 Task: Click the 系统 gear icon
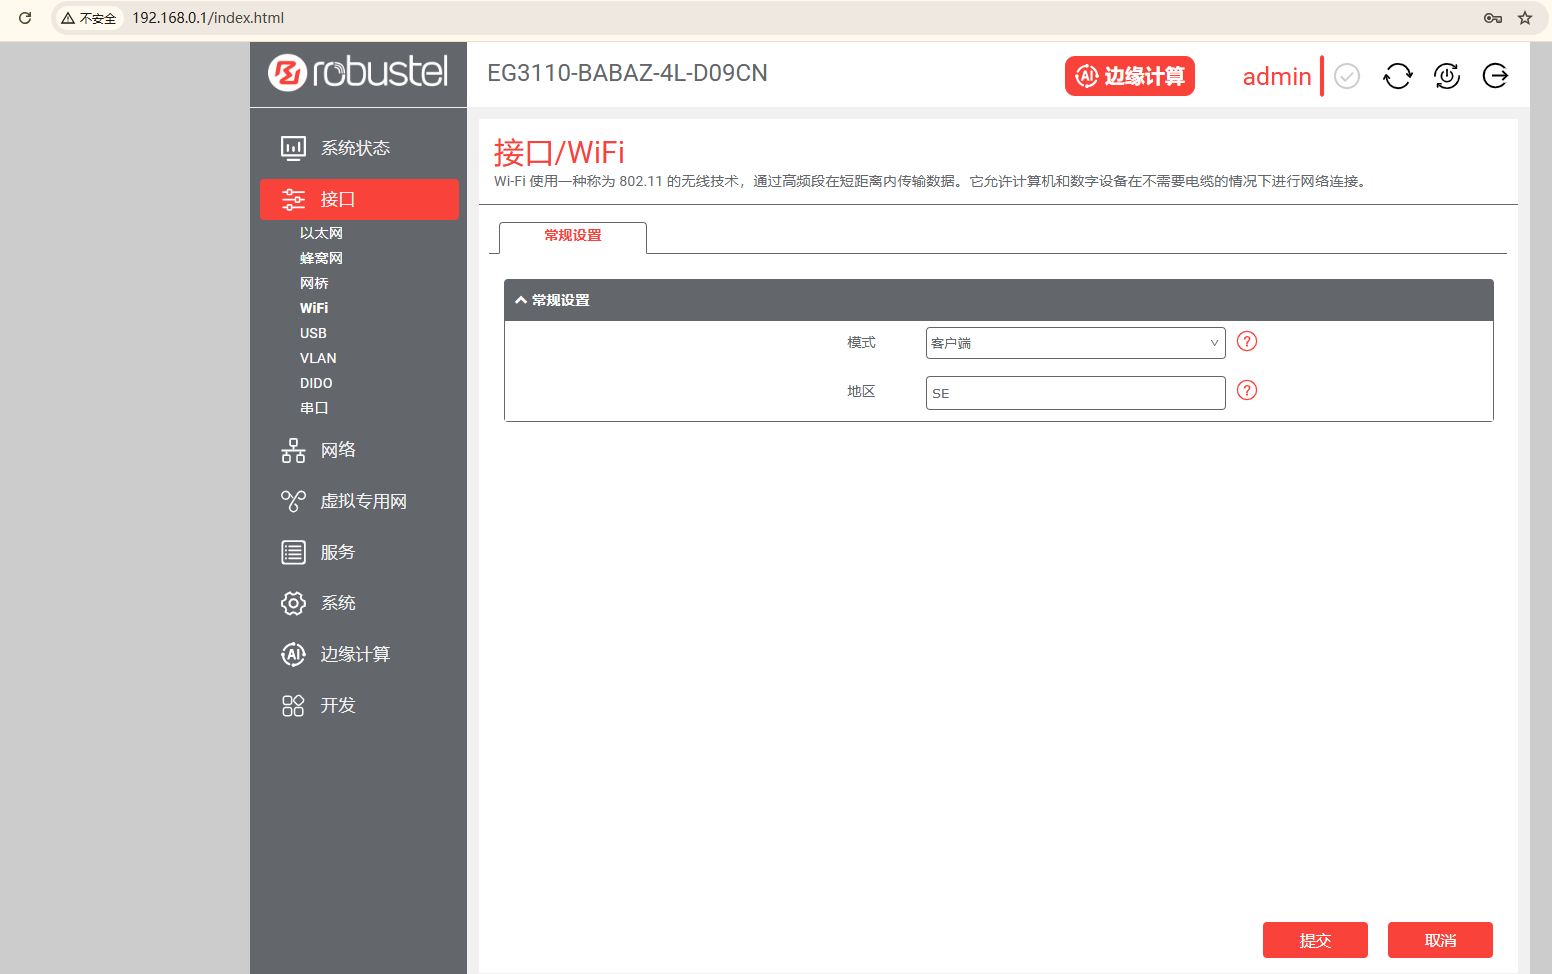[293, 603]
